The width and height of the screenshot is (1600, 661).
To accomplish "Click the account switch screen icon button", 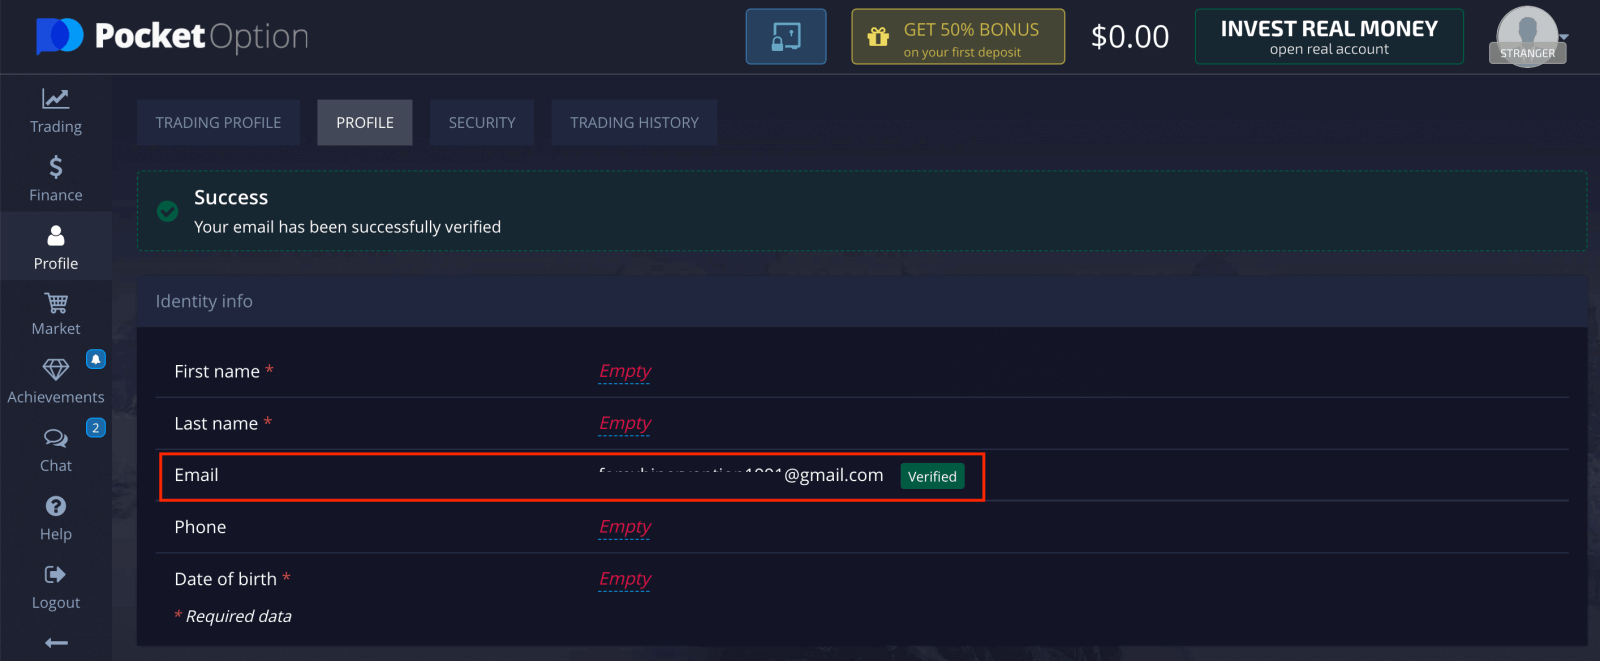I will [x=786, y=37].
